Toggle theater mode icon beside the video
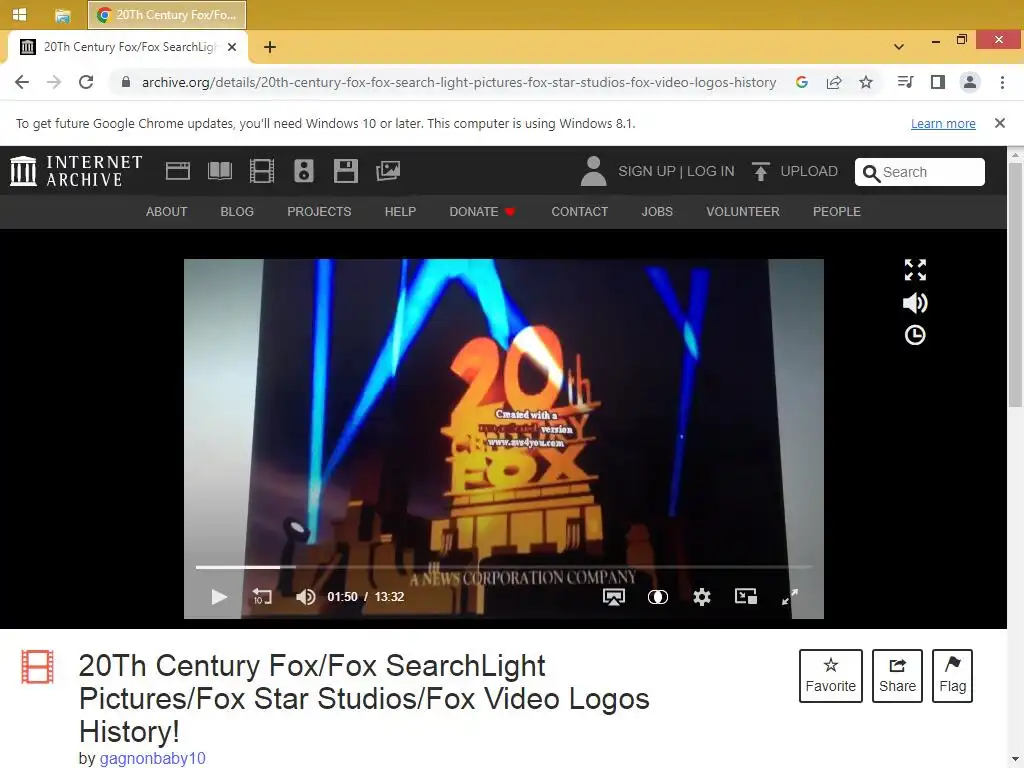This screenshot has width=1024, height=768. [x=915, y=270]
